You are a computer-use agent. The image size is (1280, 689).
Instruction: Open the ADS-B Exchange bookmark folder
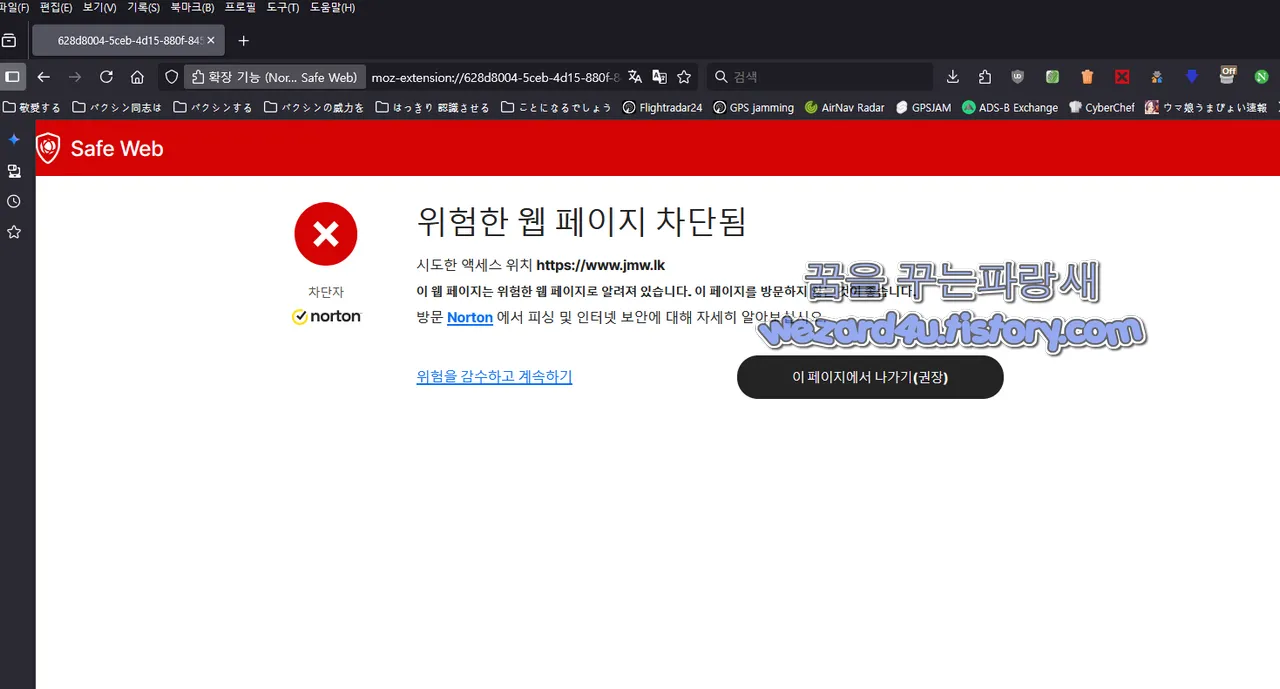[1010, 107]
